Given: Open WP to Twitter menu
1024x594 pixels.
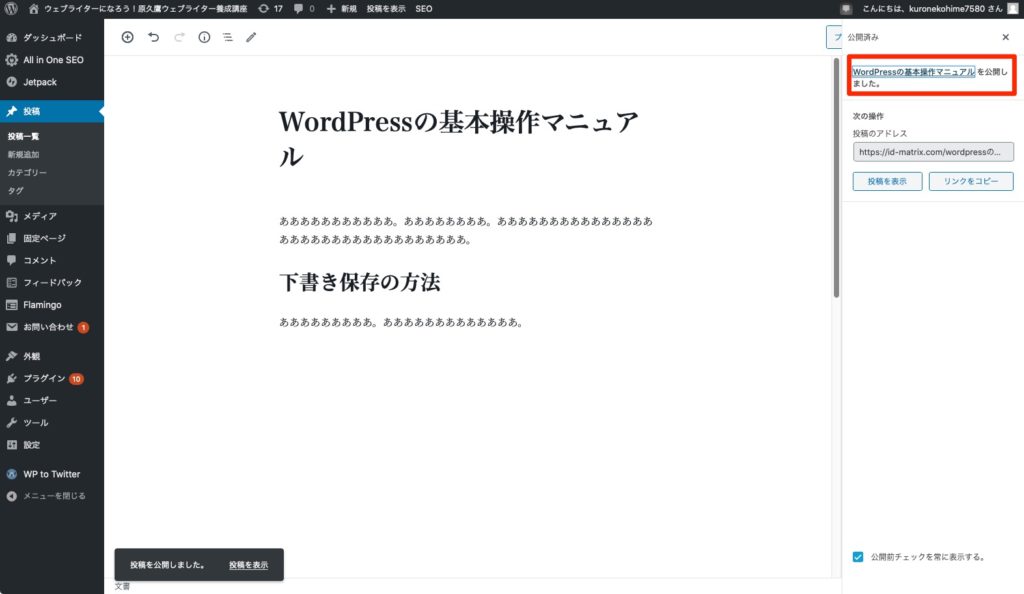Looking at the screenshot, I should tap(52, 474).
